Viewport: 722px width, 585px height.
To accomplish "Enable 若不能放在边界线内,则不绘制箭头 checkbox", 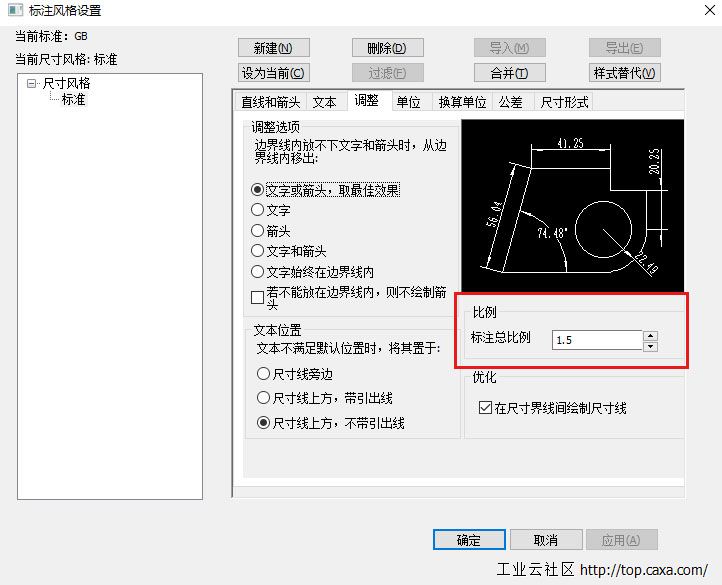I will pos(257,298).
